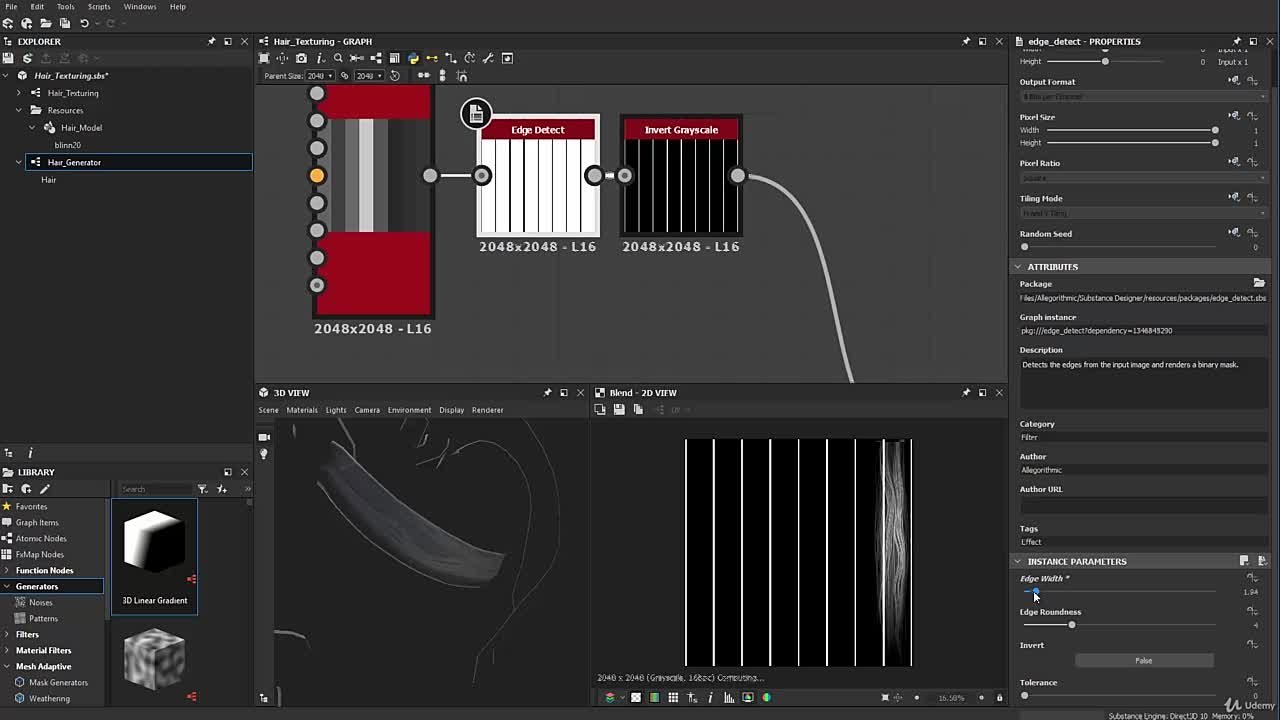Pin the Explorer panel
This screenshot has height=720, width=1280.
point(211,41)
